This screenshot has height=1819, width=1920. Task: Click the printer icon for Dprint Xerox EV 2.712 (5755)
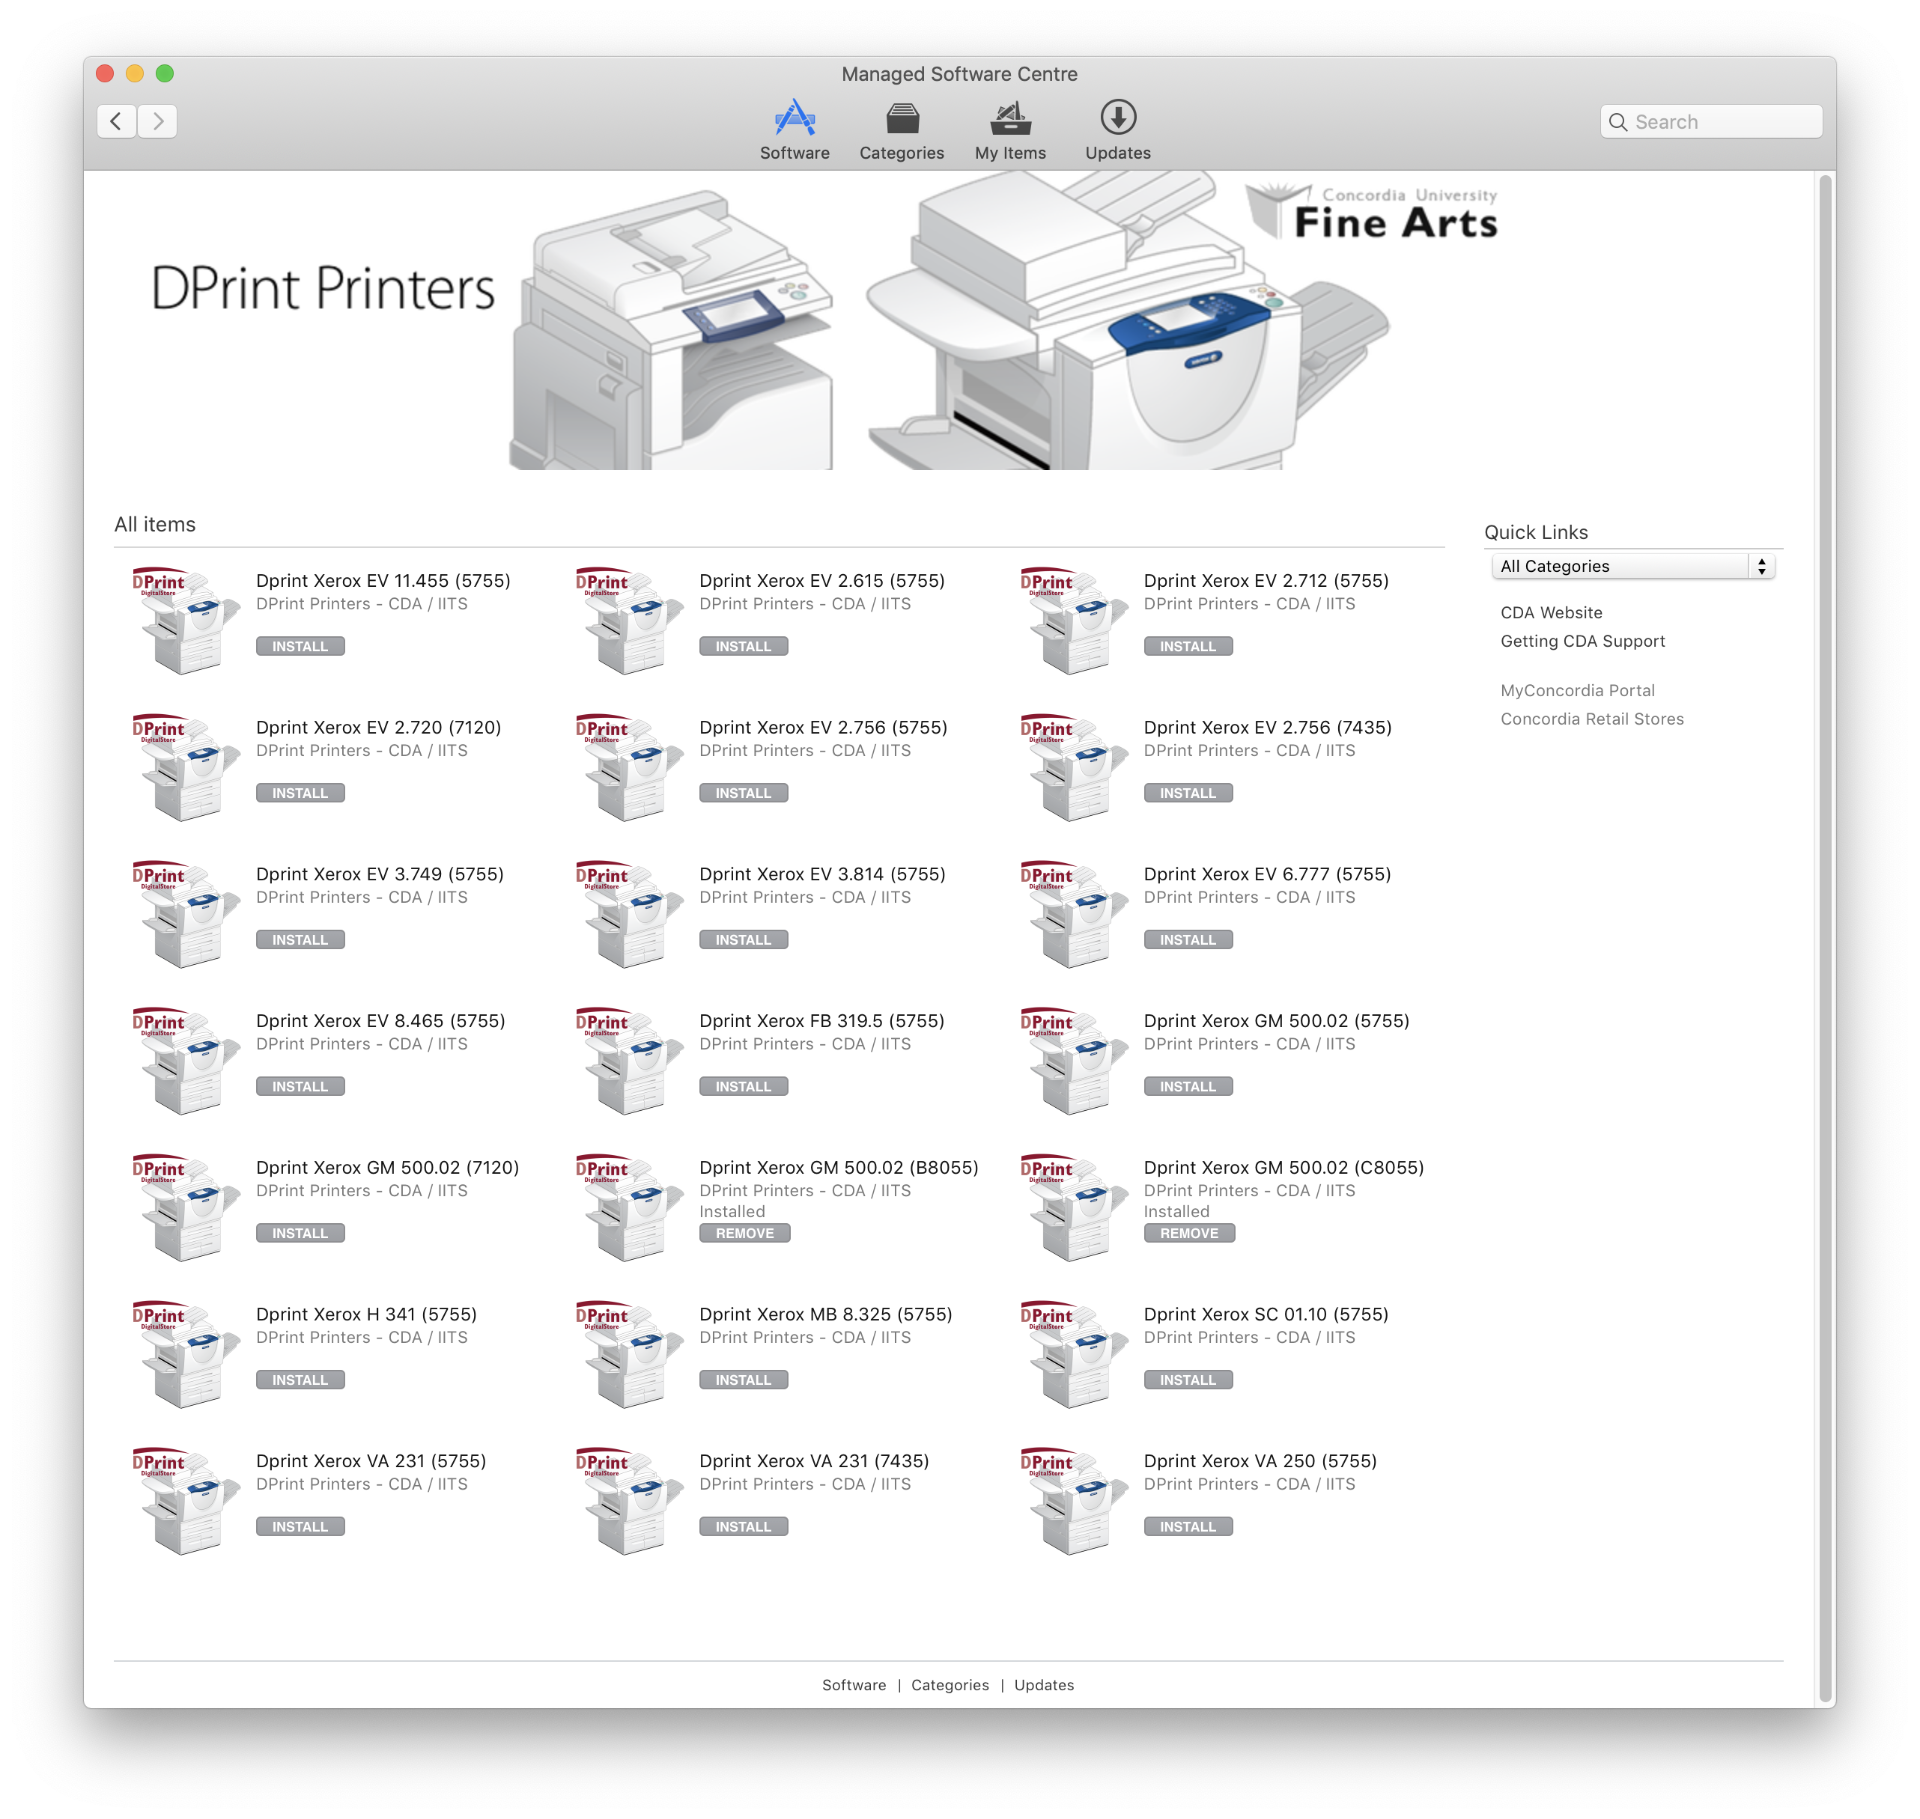pyautogui.click(x=1073, y=620)
